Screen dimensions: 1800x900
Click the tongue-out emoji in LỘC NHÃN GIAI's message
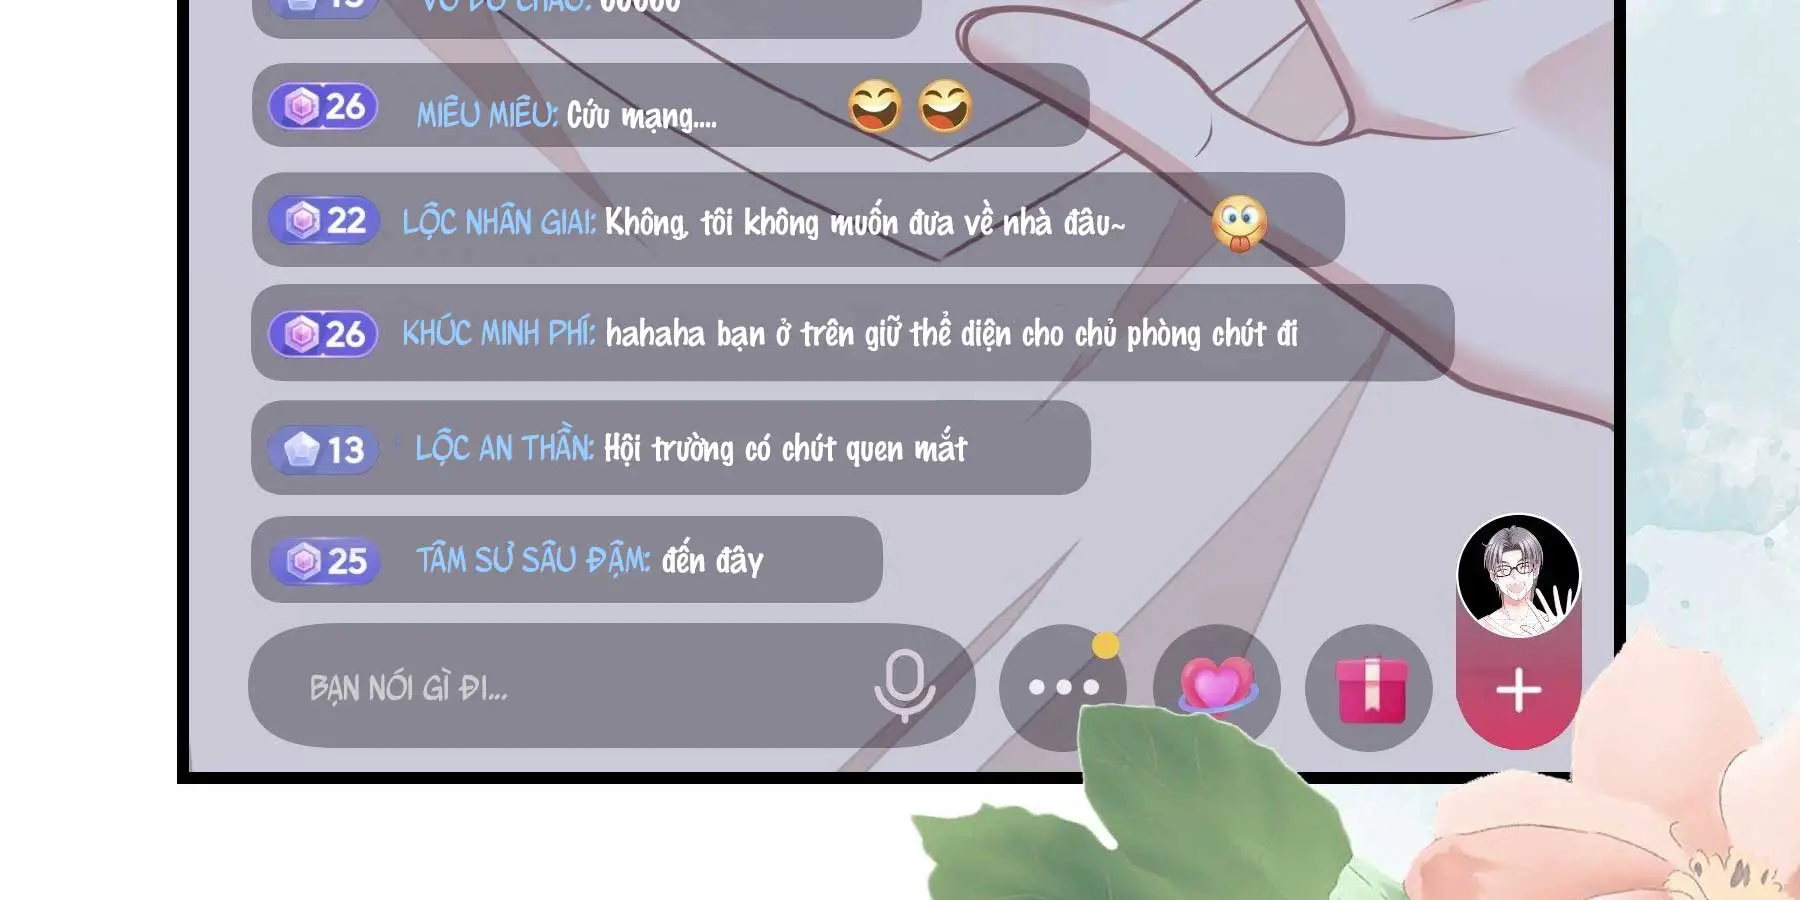pyautogui.click(x=1239, y=223)
